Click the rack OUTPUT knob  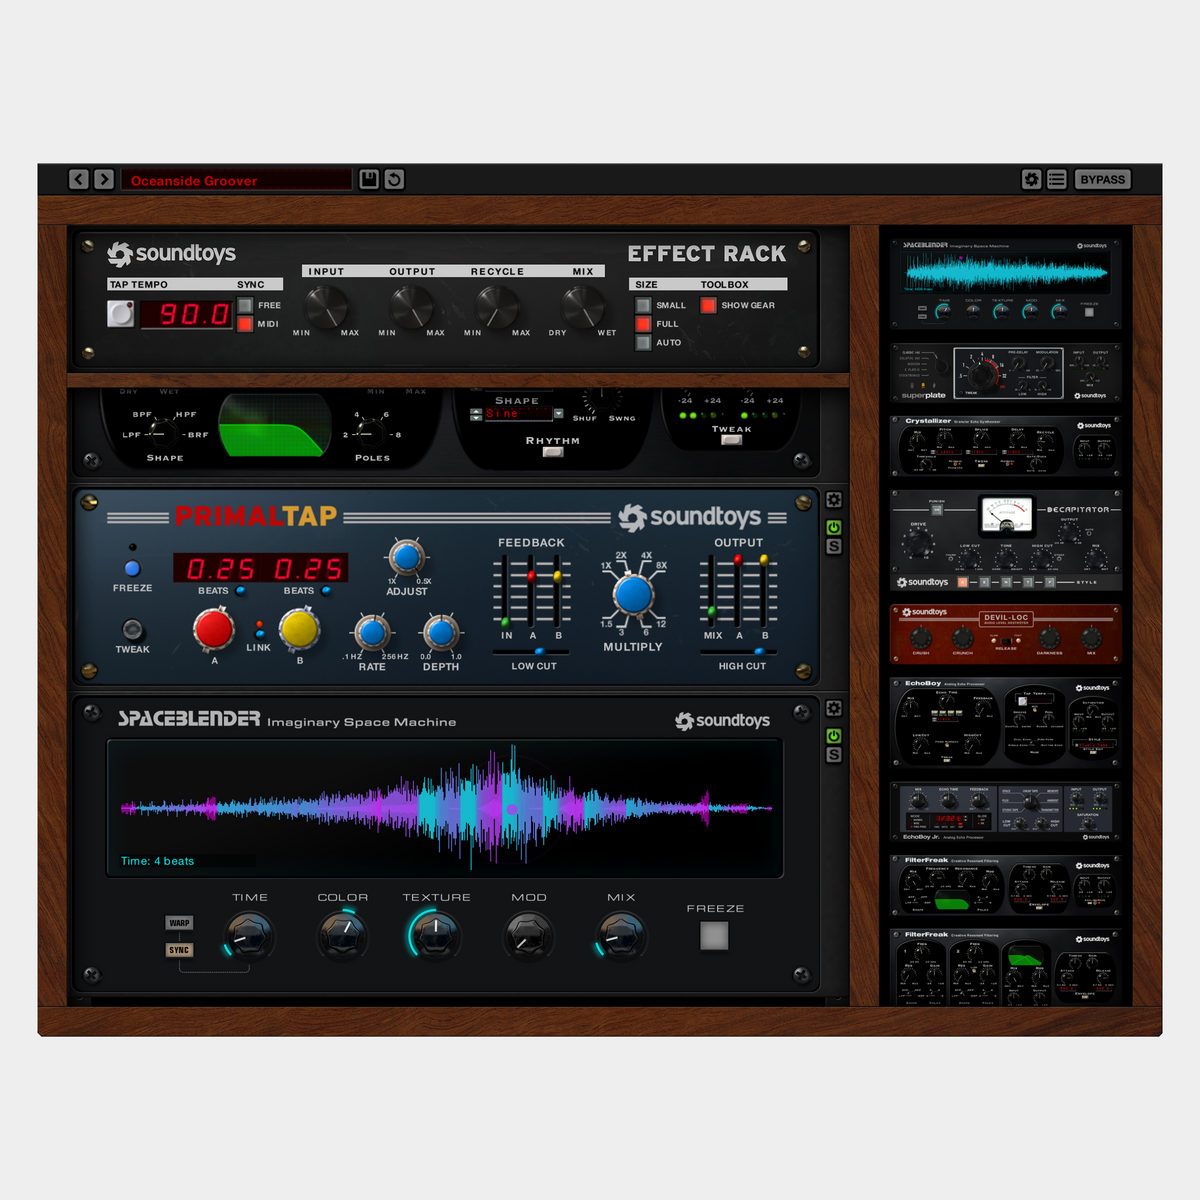point(411,305)
